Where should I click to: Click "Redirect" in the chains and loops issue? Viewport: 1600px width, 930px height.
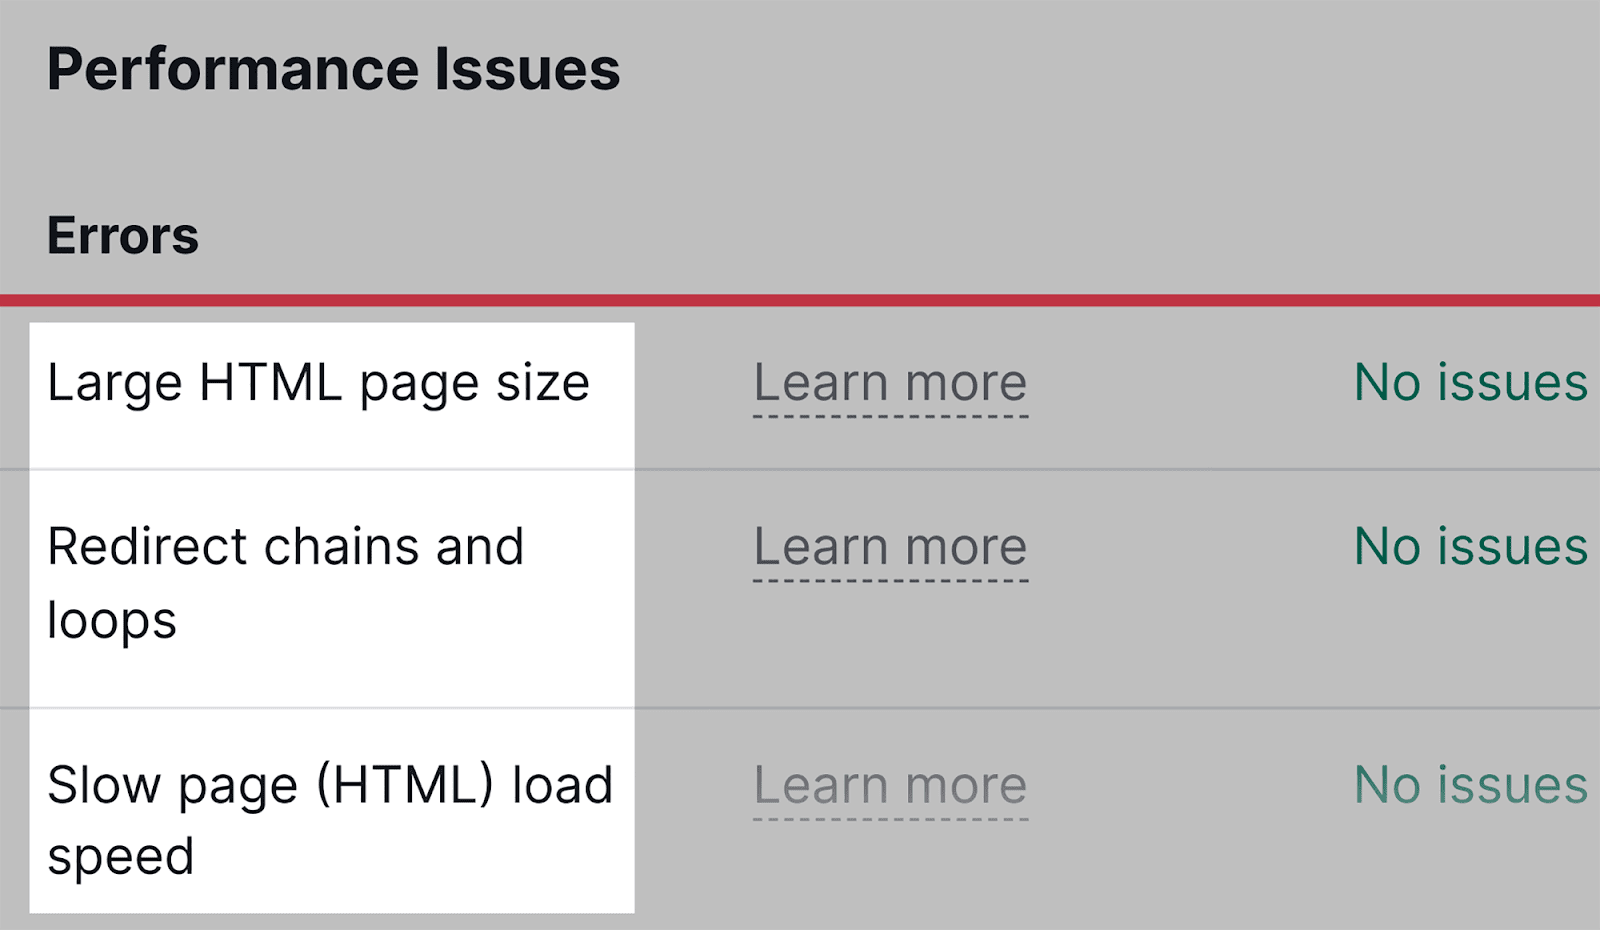coord(147,547)
